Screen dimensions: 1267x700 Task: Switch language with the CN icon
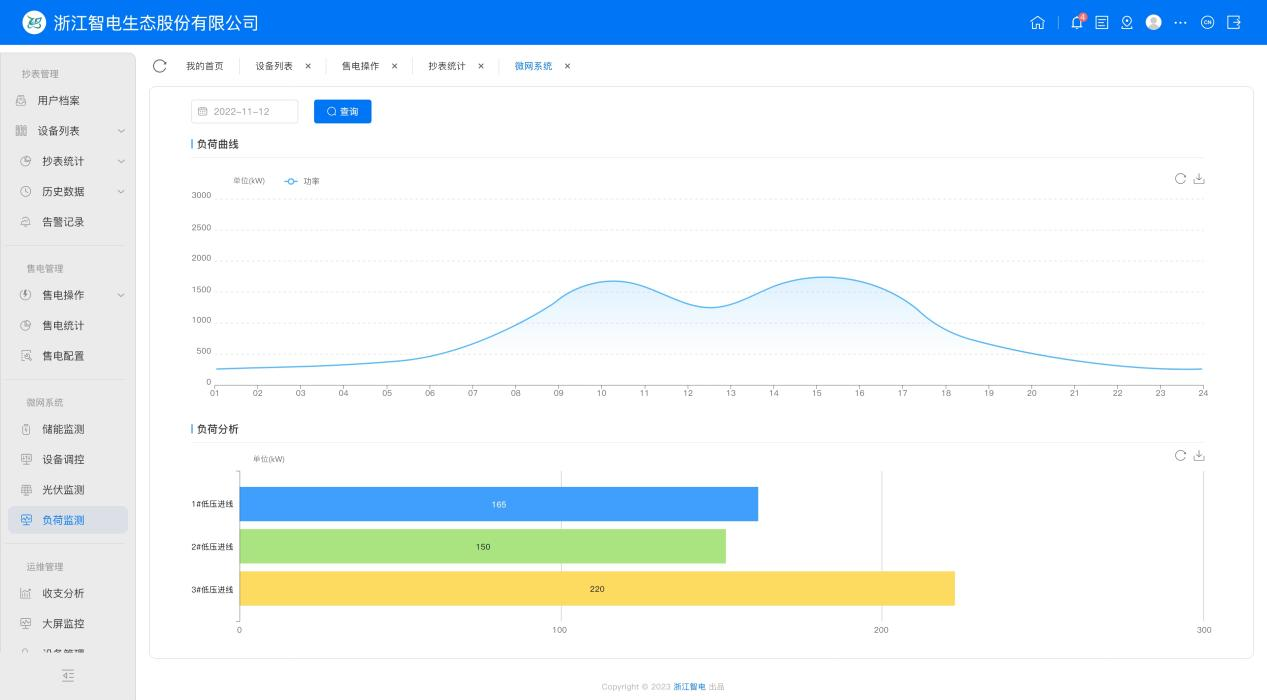coord(1207,23)
